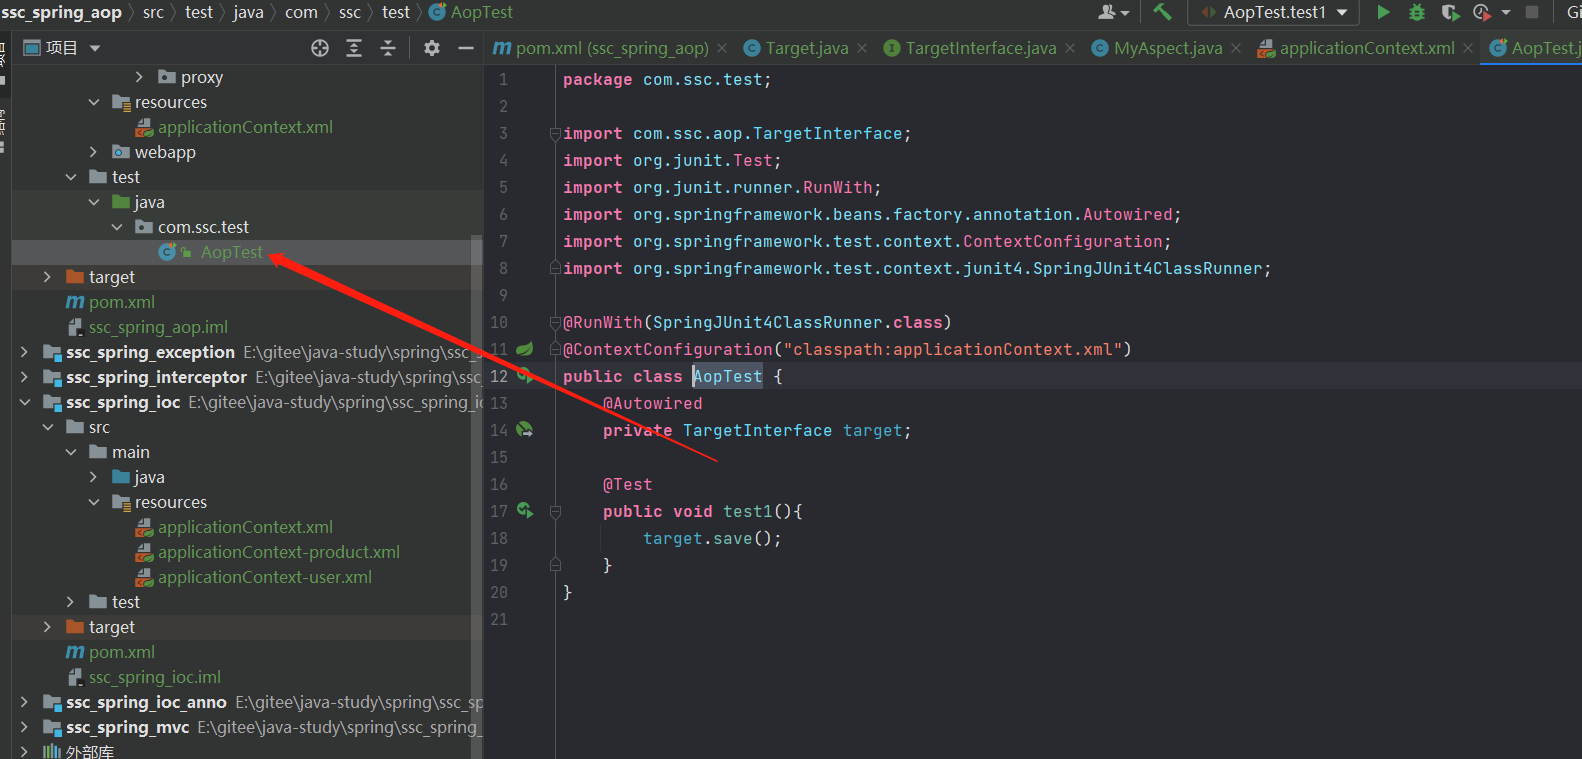
Task: Switch to the TargetInterface.java tab
Action: click(981, 48)
